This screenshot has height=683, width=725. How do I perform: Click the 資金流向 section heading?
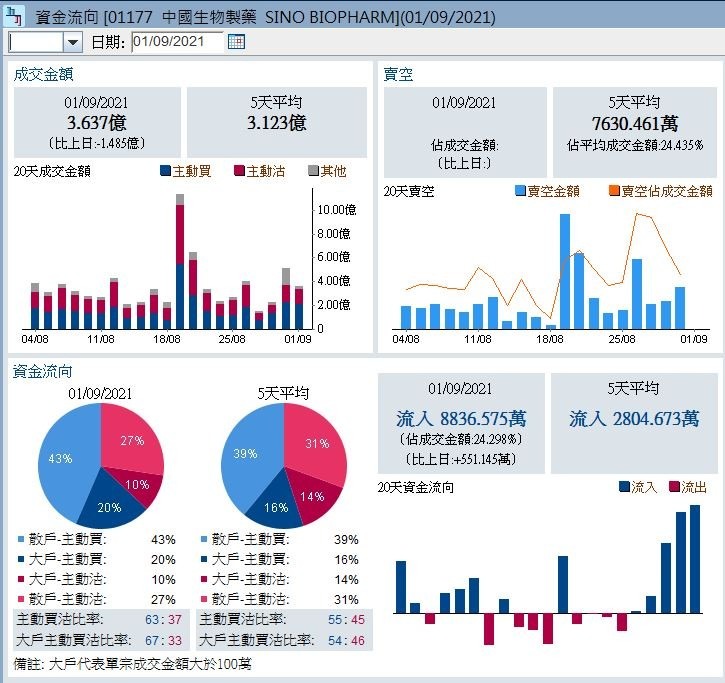tap(43, 372)
